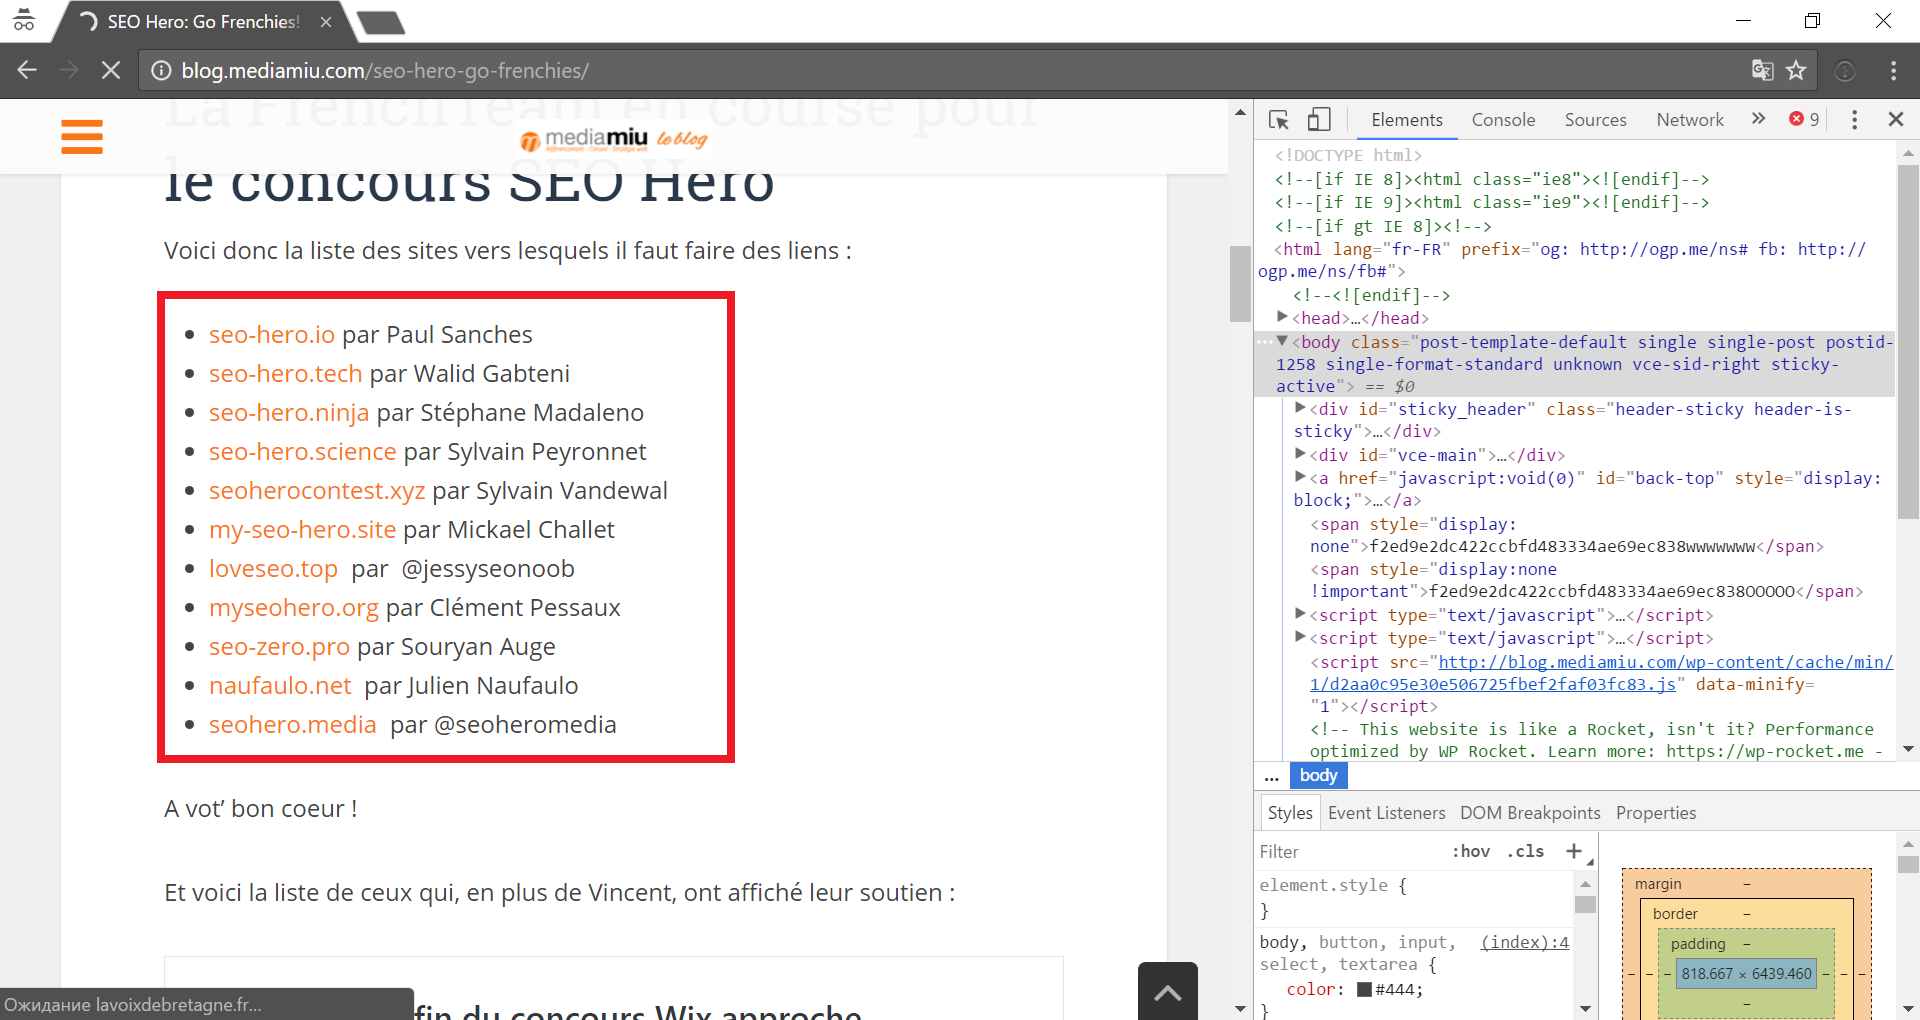The image size is (1920, 1020).
Task: Click the back-to-top arrow button
Action: coord(1168,992)
